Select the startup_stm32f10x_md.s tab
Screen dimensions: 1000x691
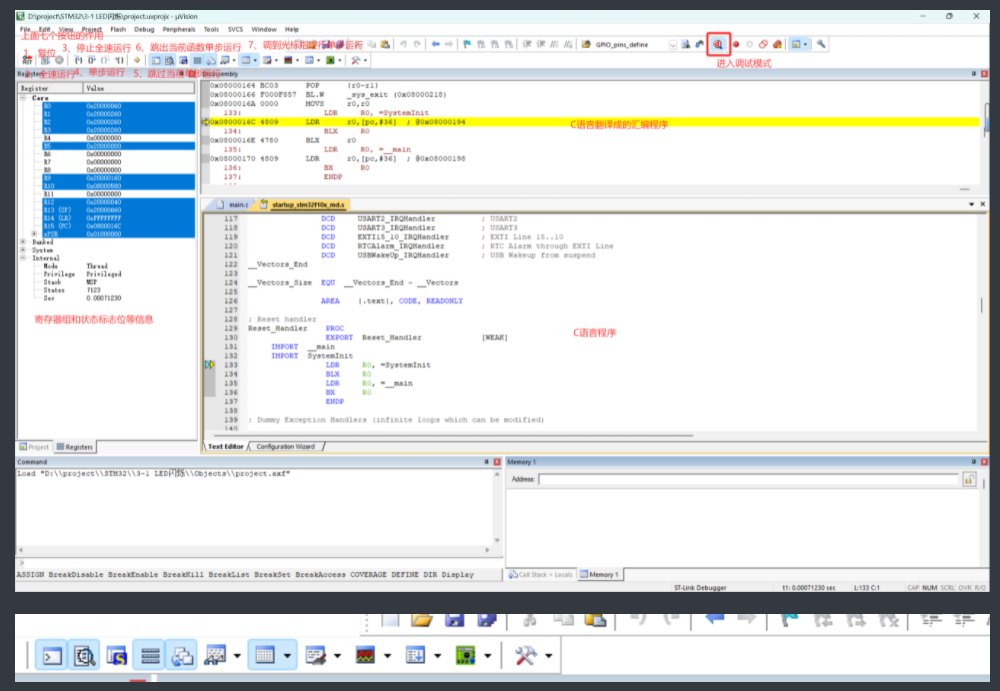pyautogui.click(x=303, y=205)
